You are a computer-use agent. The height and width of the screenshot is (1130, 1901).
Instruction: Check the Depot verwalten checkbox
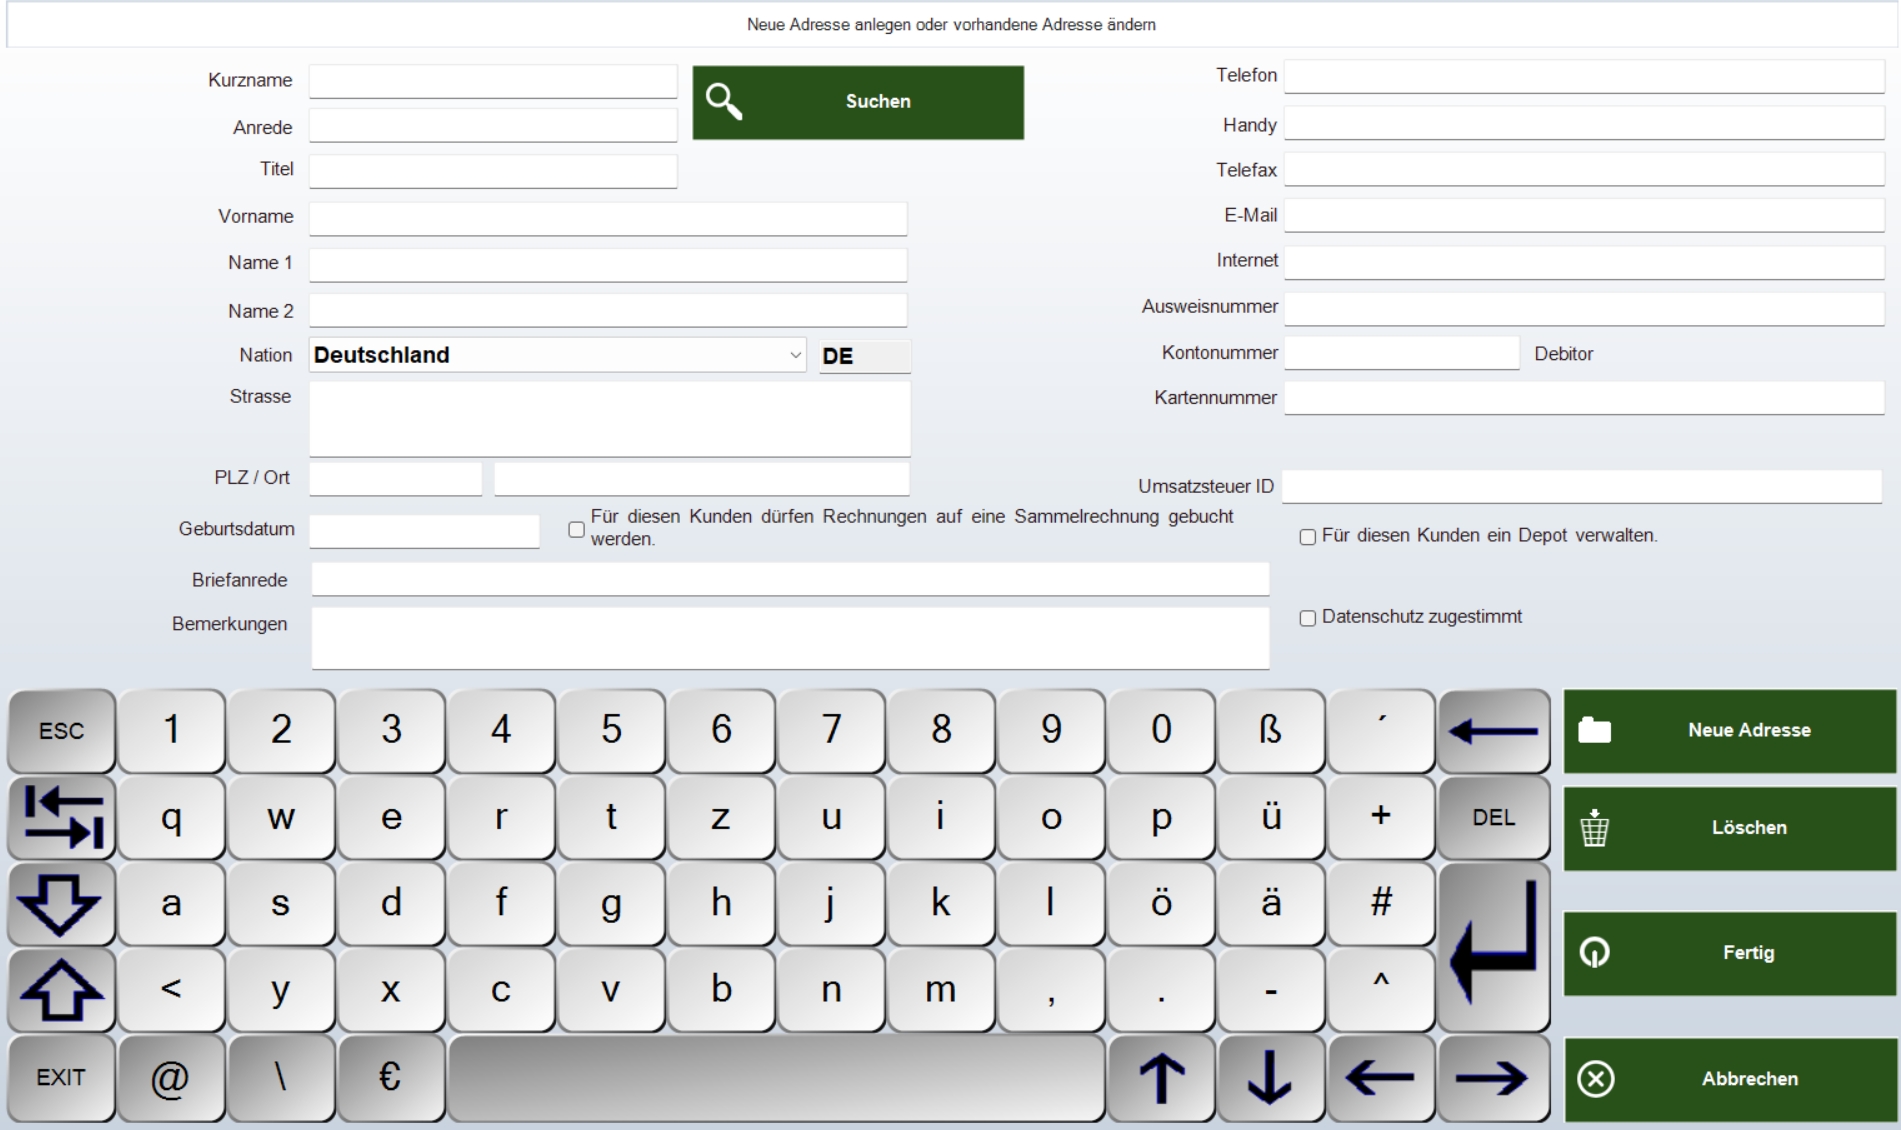[x=1307, y=537]
